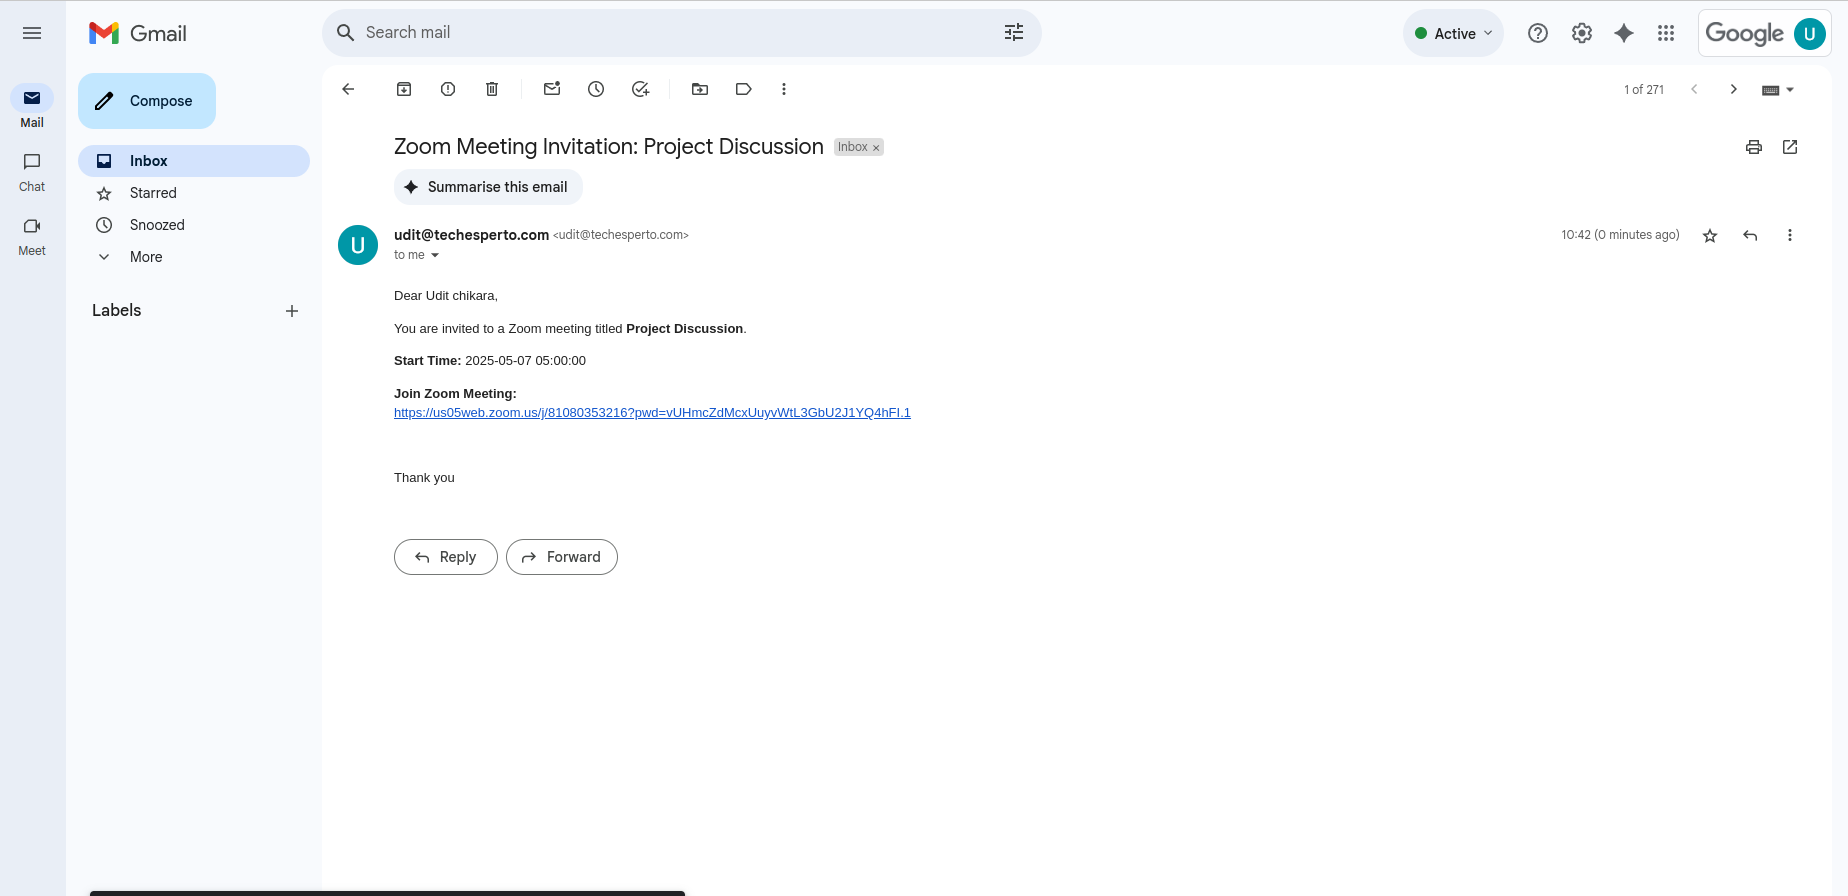Click the search magnifier icon

[346, 33]
